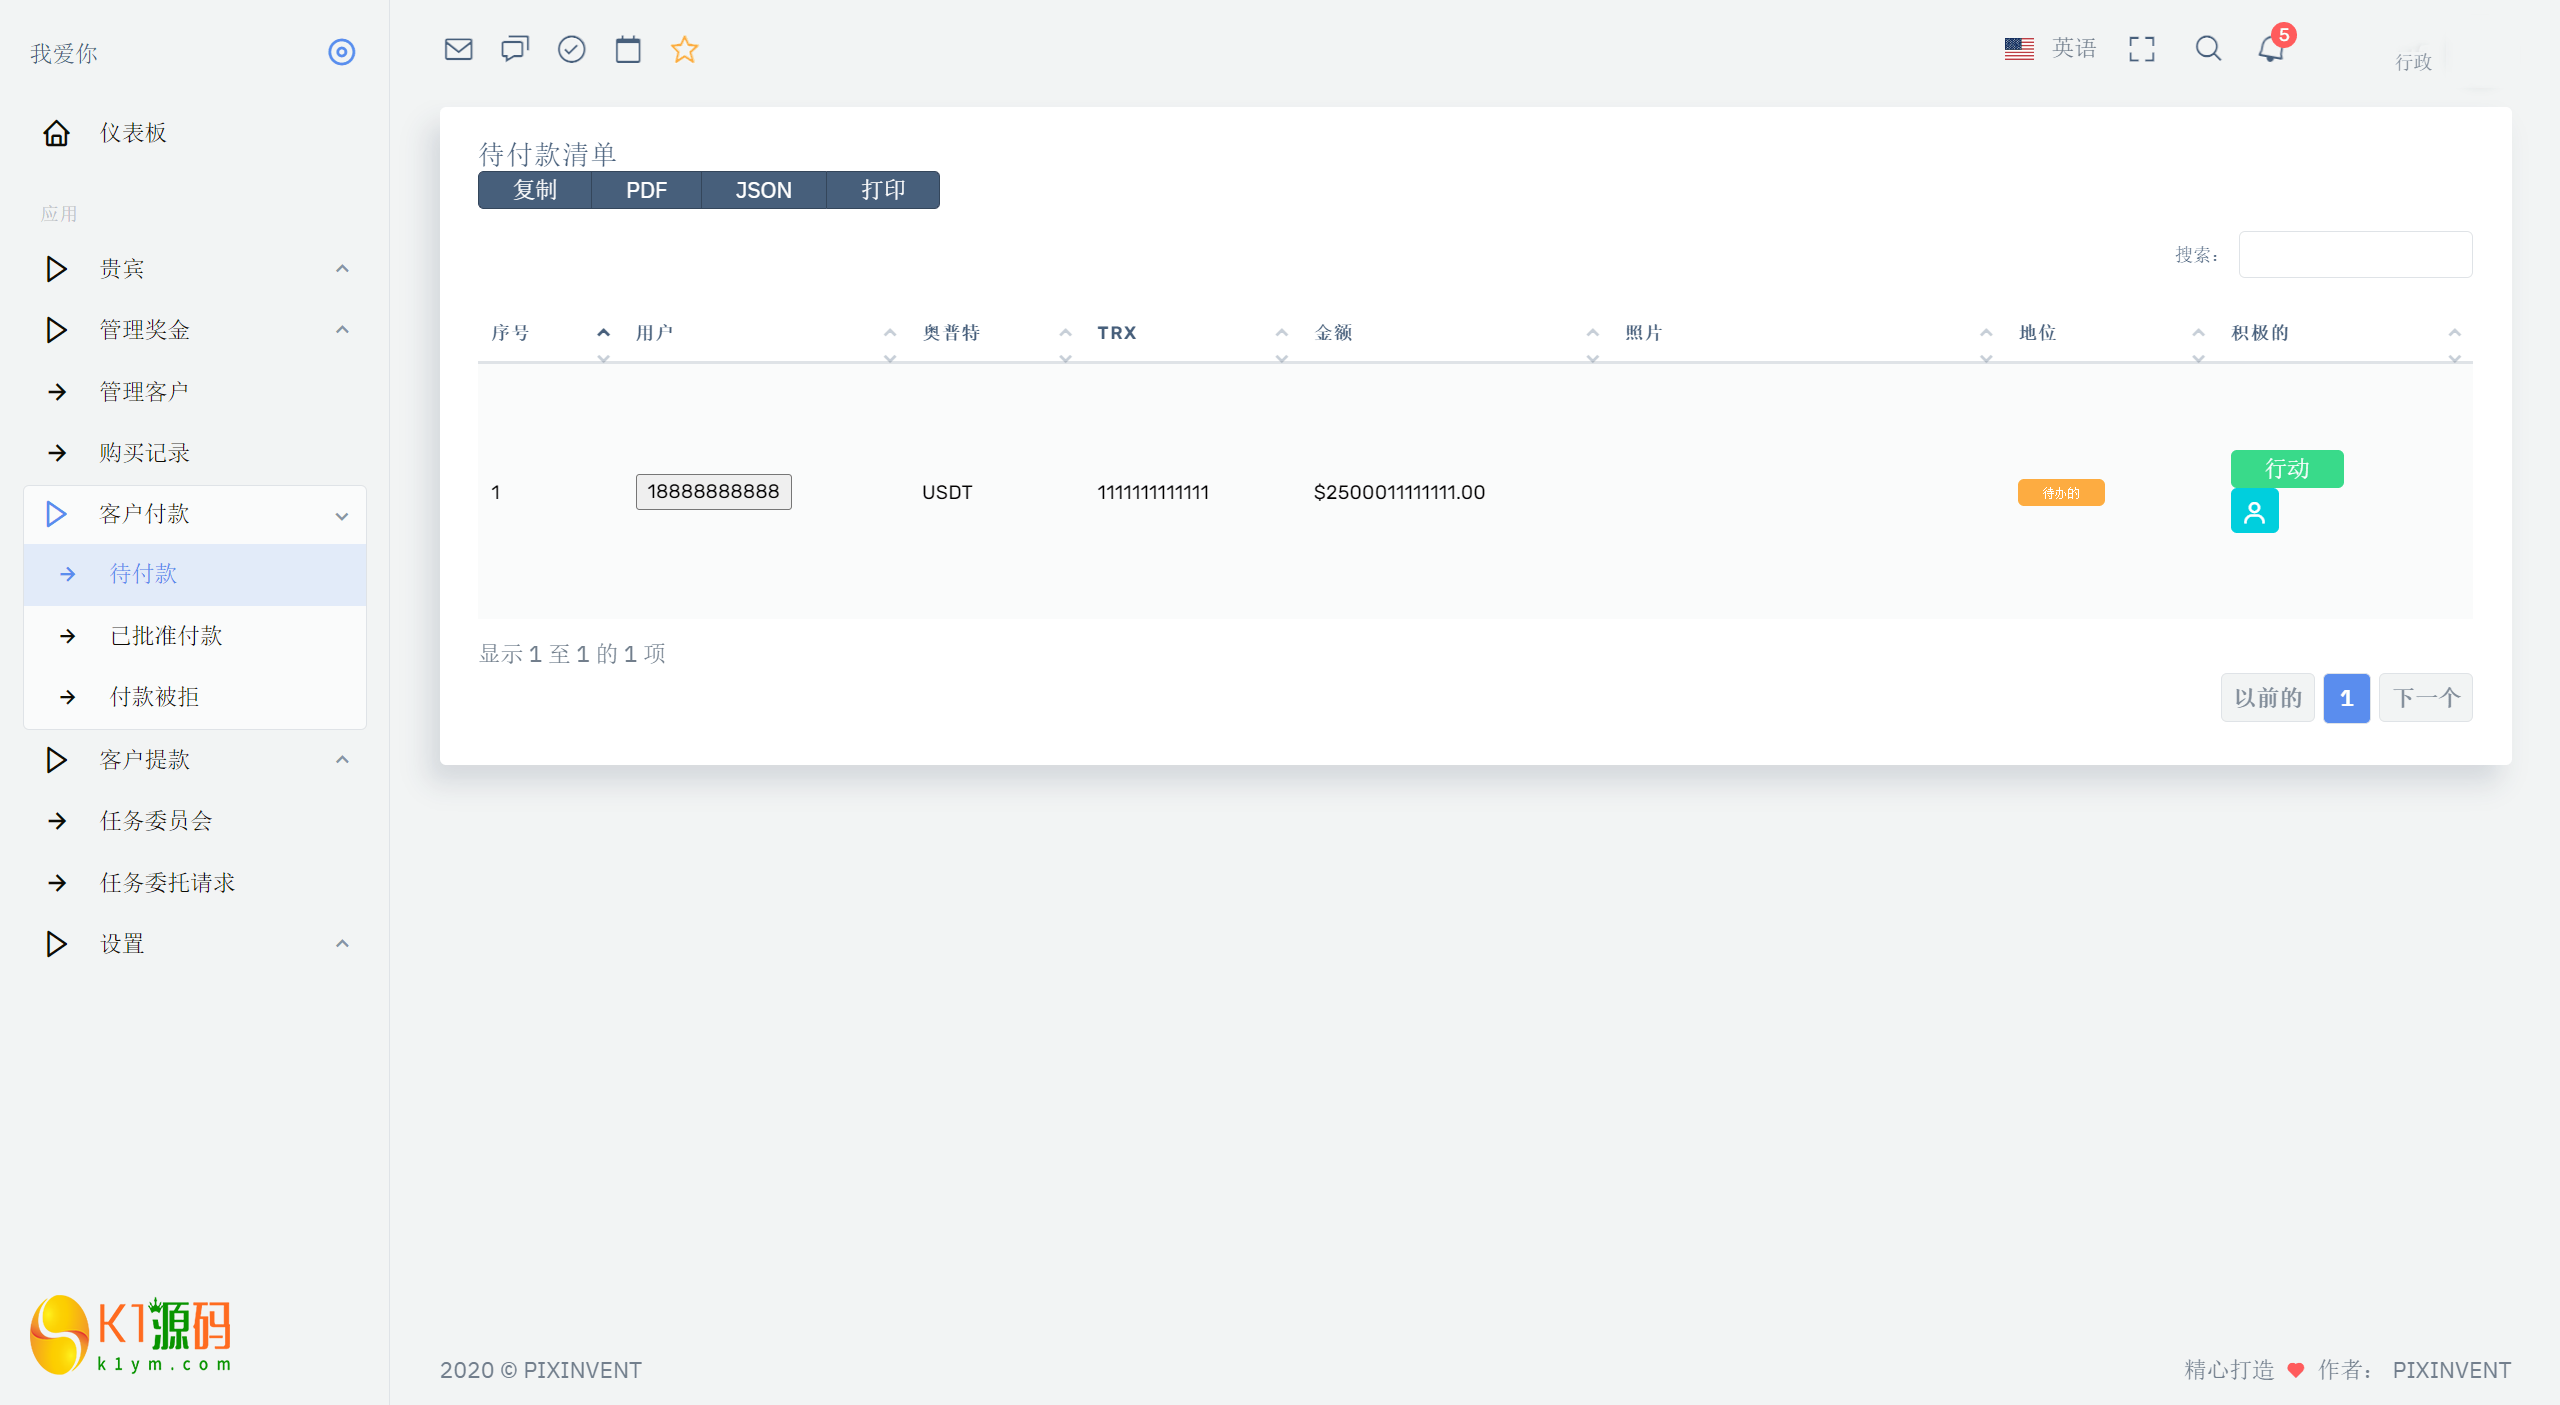
Task: Toggle fullscreen with the expand icon
Action: 2142,49
